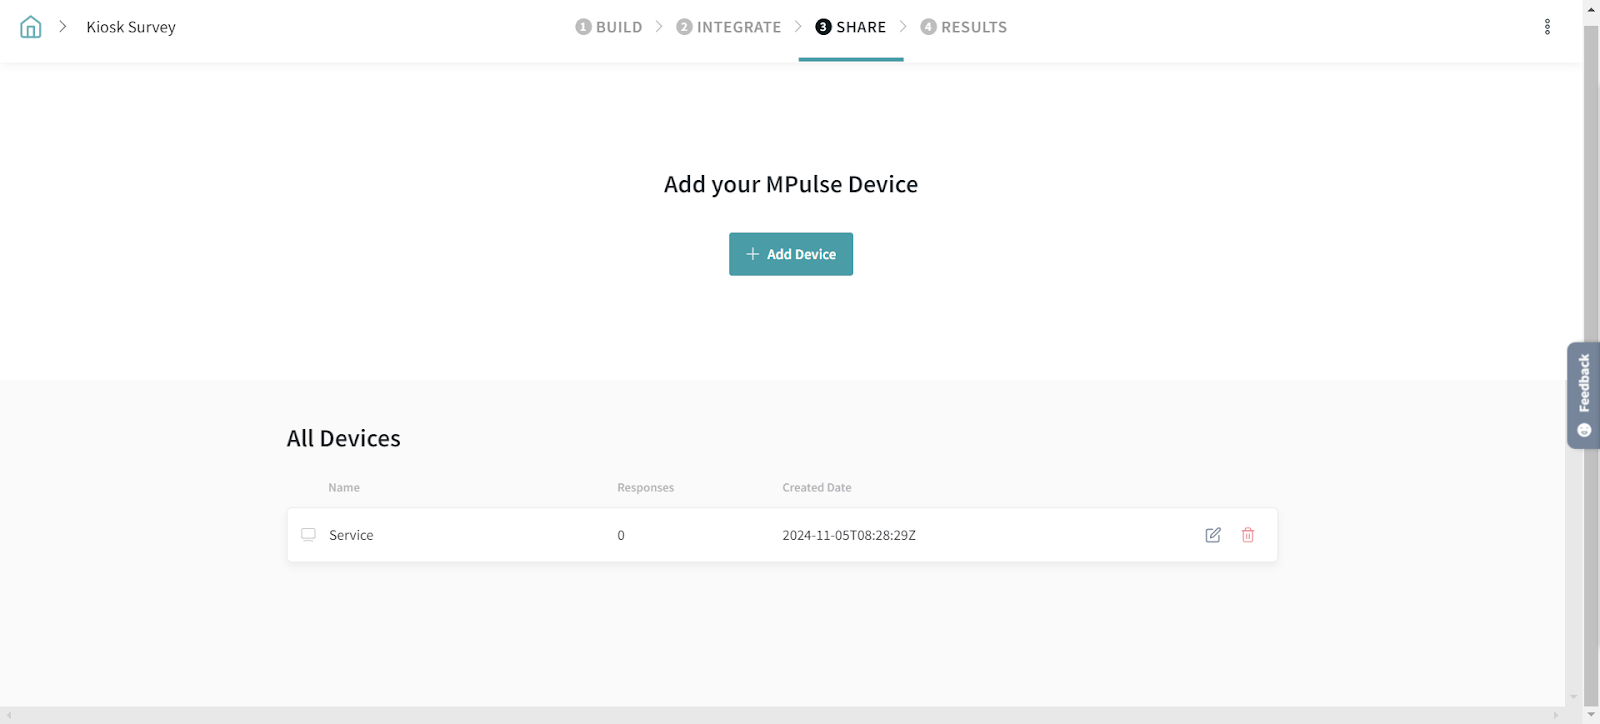Go to the home dashboard icon
The image size is (1600, 724).
point(31,27)
